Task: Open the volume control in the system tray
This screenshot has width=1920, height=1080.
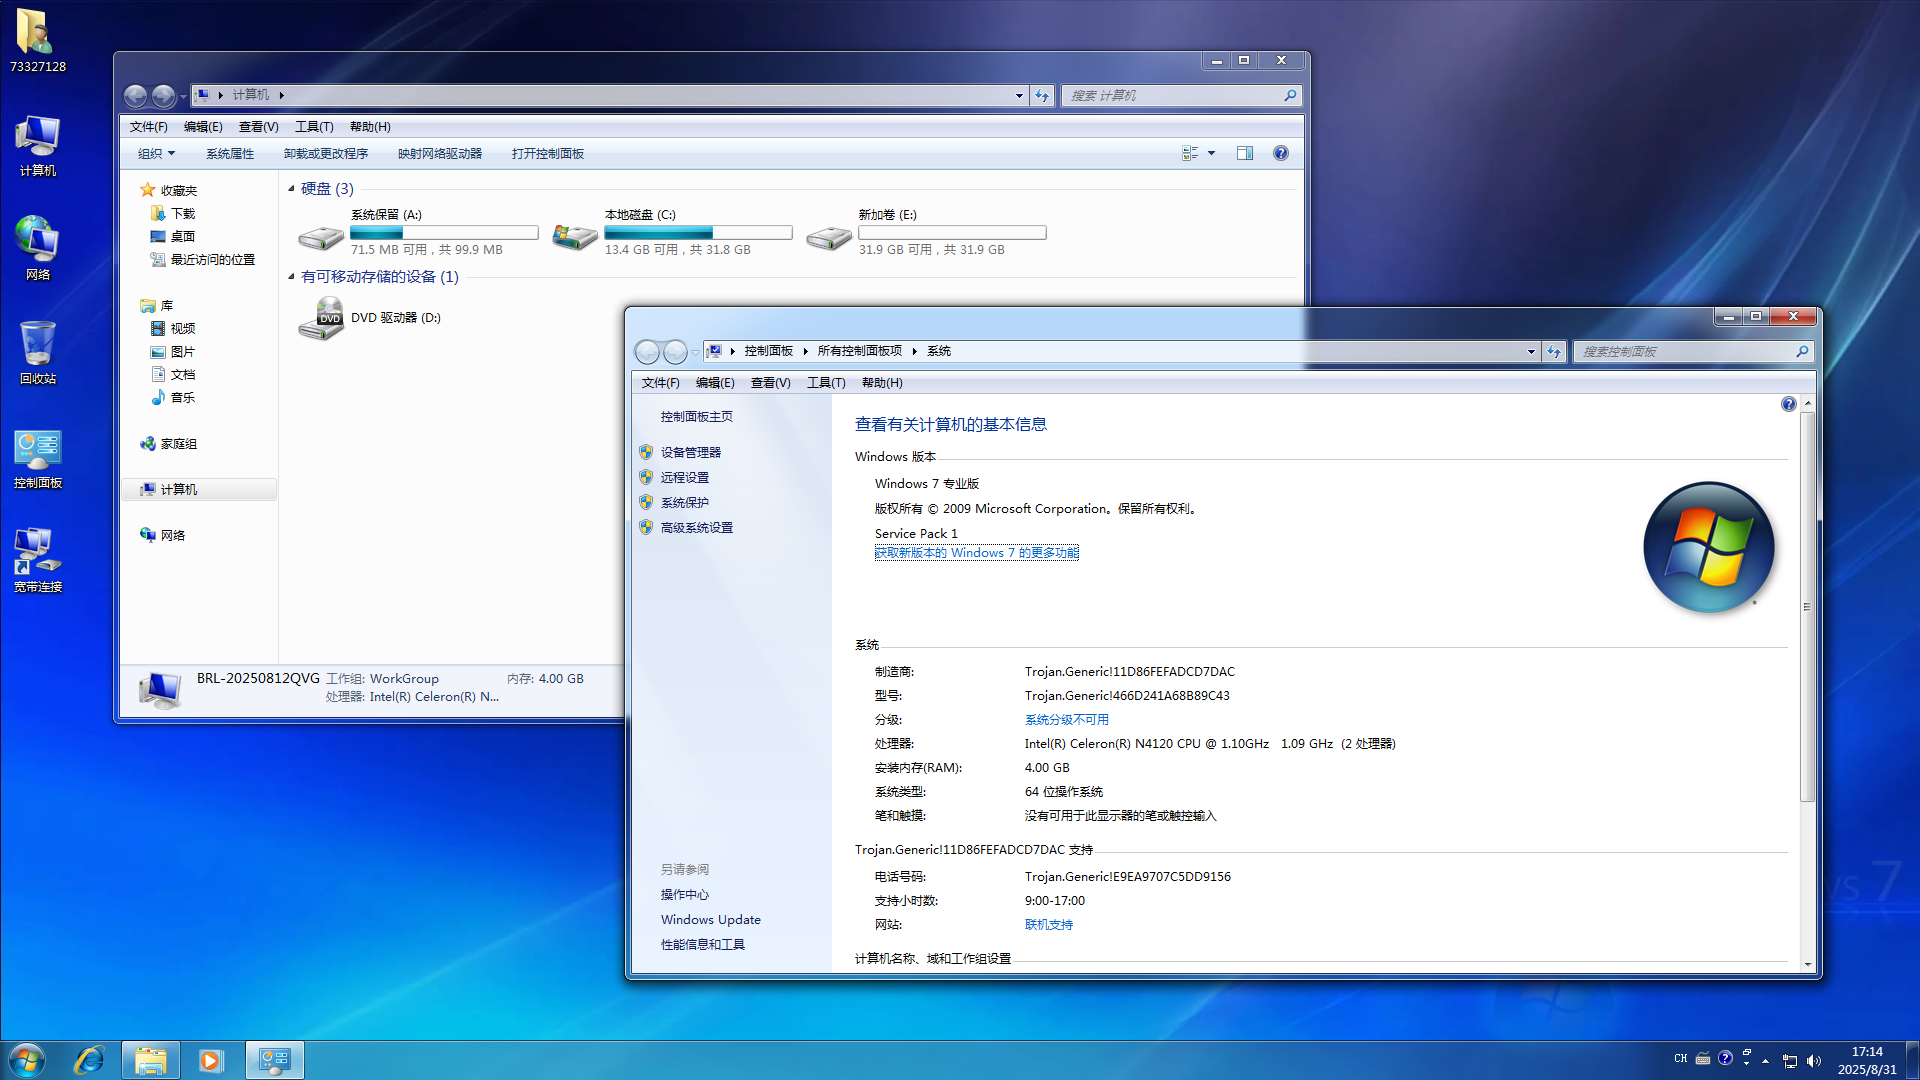Action: pyautogui.click(x=1814, y=1059)
